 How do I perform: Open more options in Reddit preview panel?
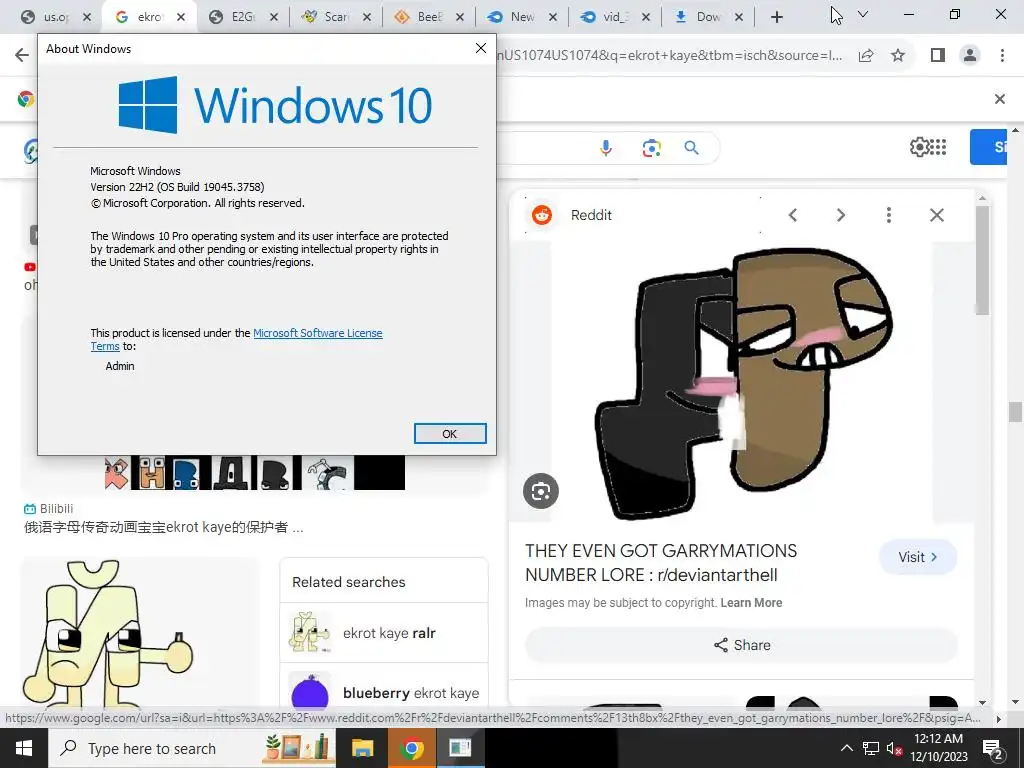coord(888,215)
